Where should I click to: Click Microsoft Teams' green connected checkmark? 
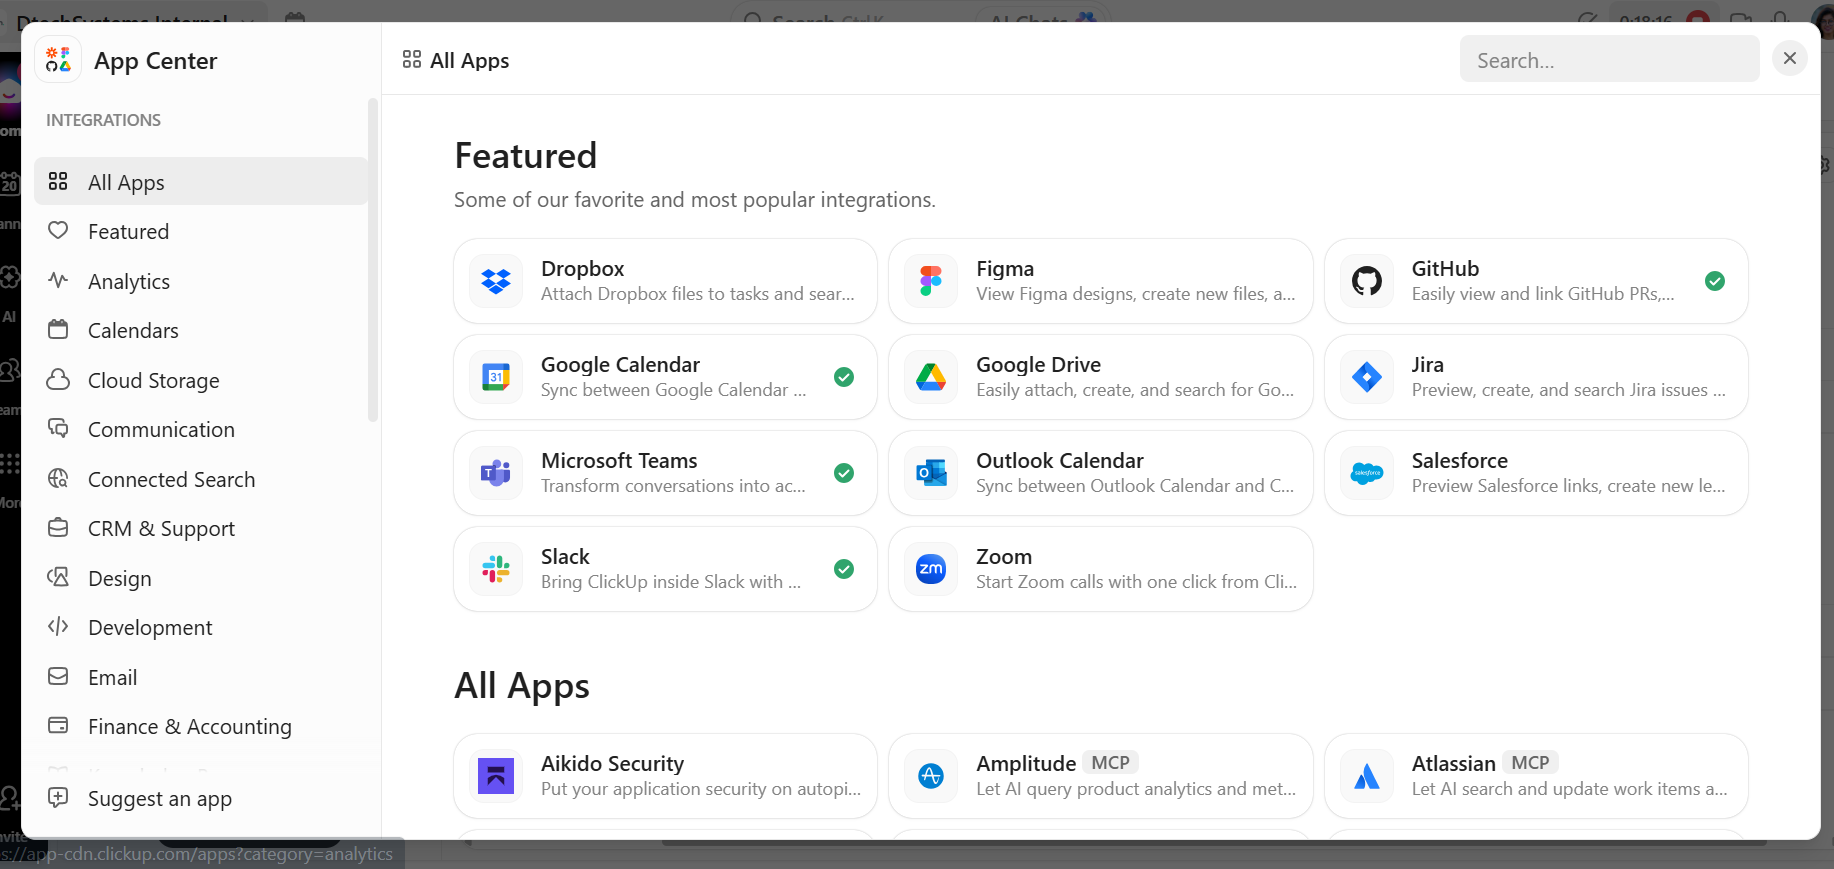tap(844, 473)
